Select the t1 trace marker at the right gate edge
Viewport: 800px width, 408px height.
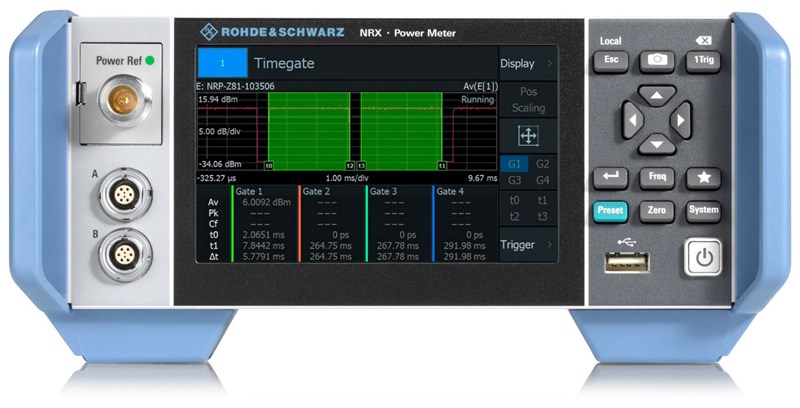442,166
